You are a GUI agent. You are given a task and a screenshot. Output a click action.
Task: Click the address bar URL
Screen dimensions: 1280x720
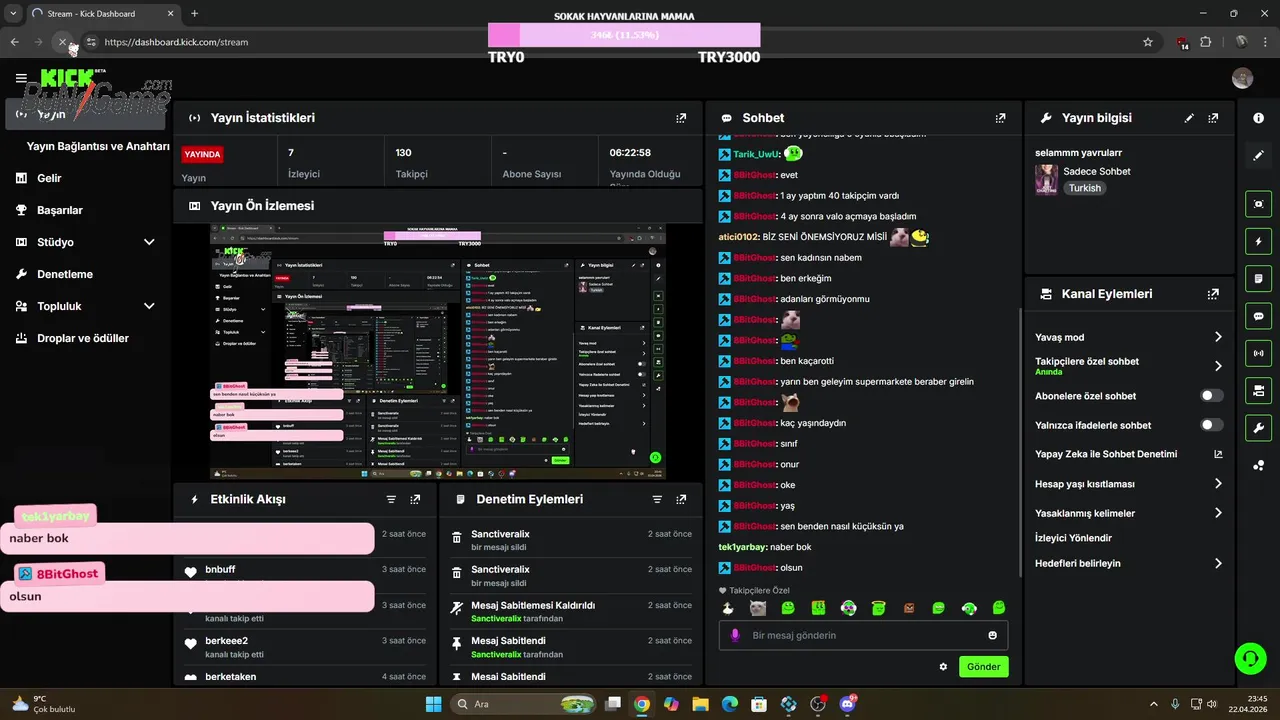176,42
